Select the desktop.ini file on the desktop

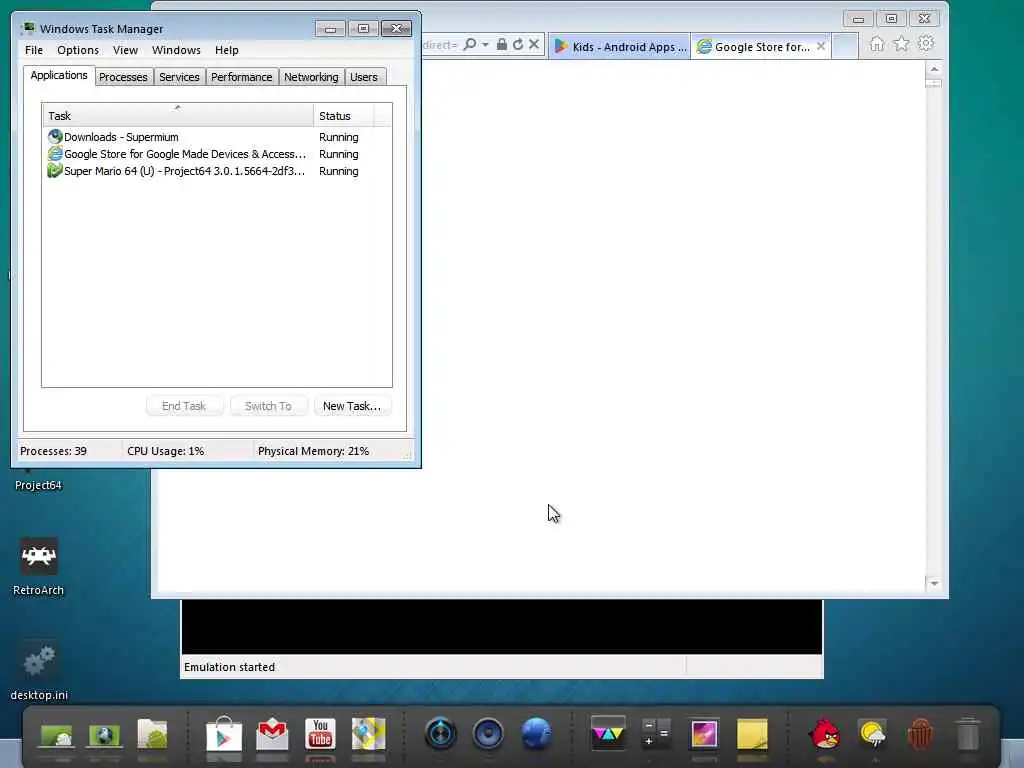pyautogui.click(x=39, y=671)
